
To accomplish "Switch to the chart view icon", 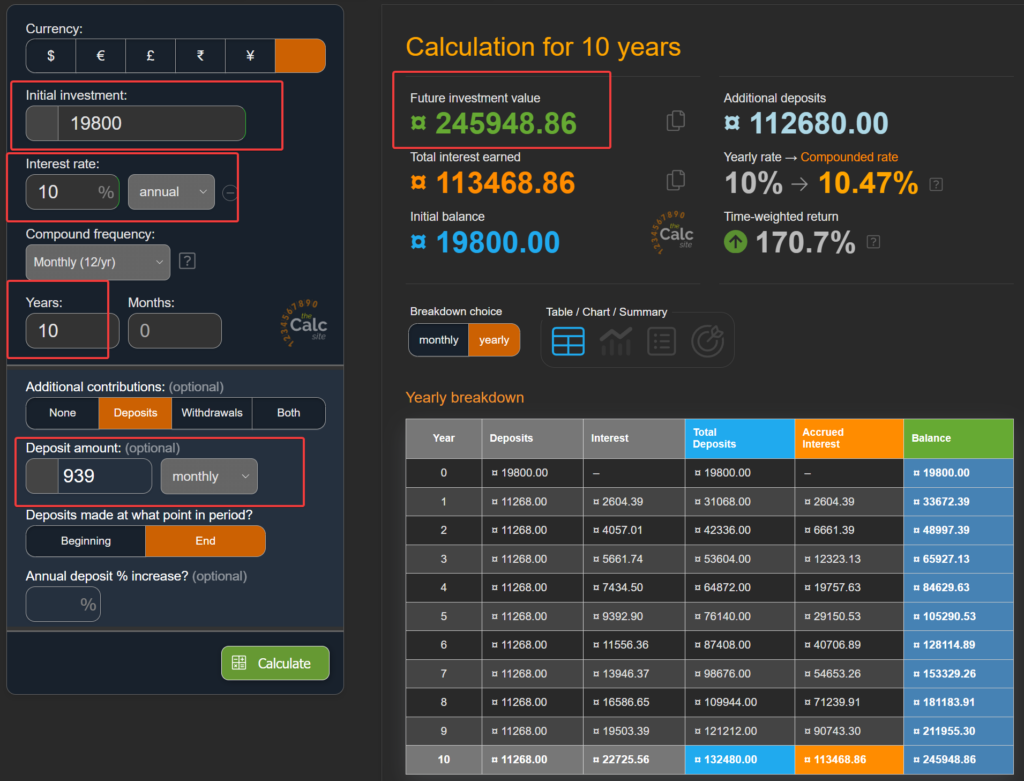I will 615,341.
